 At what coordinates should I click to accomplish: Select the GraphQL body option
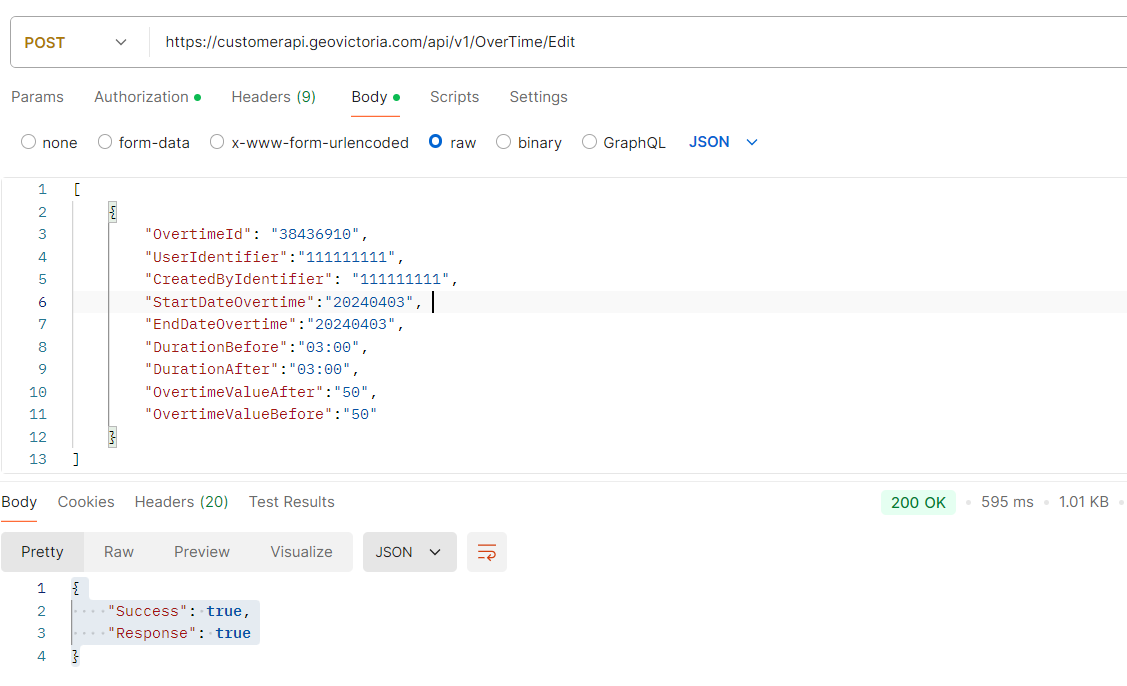point(589,142)
